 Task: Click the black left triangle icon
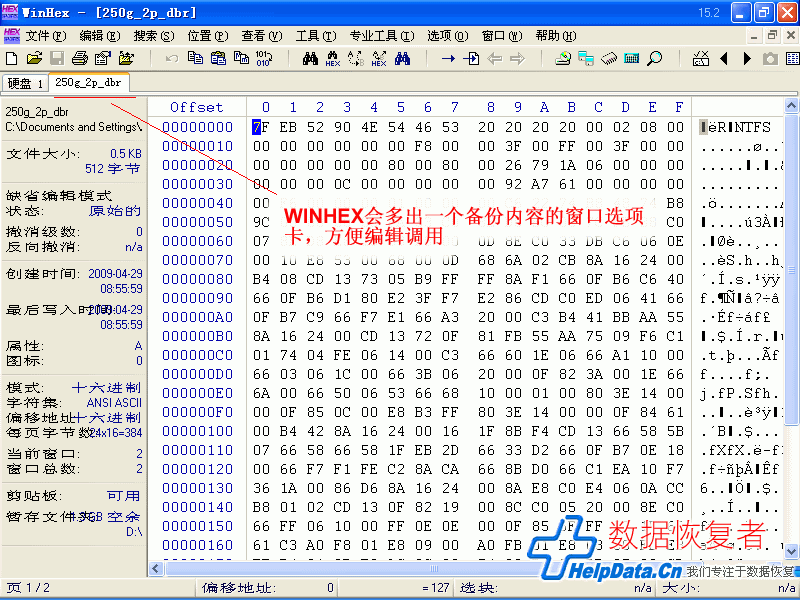pyautogui.click(x=723, y=59)
